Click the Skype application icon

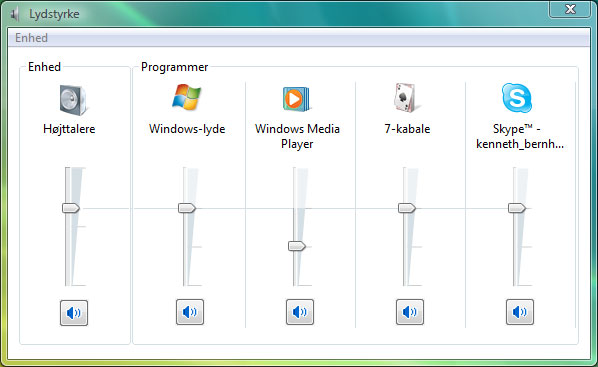tap(517, 98)
